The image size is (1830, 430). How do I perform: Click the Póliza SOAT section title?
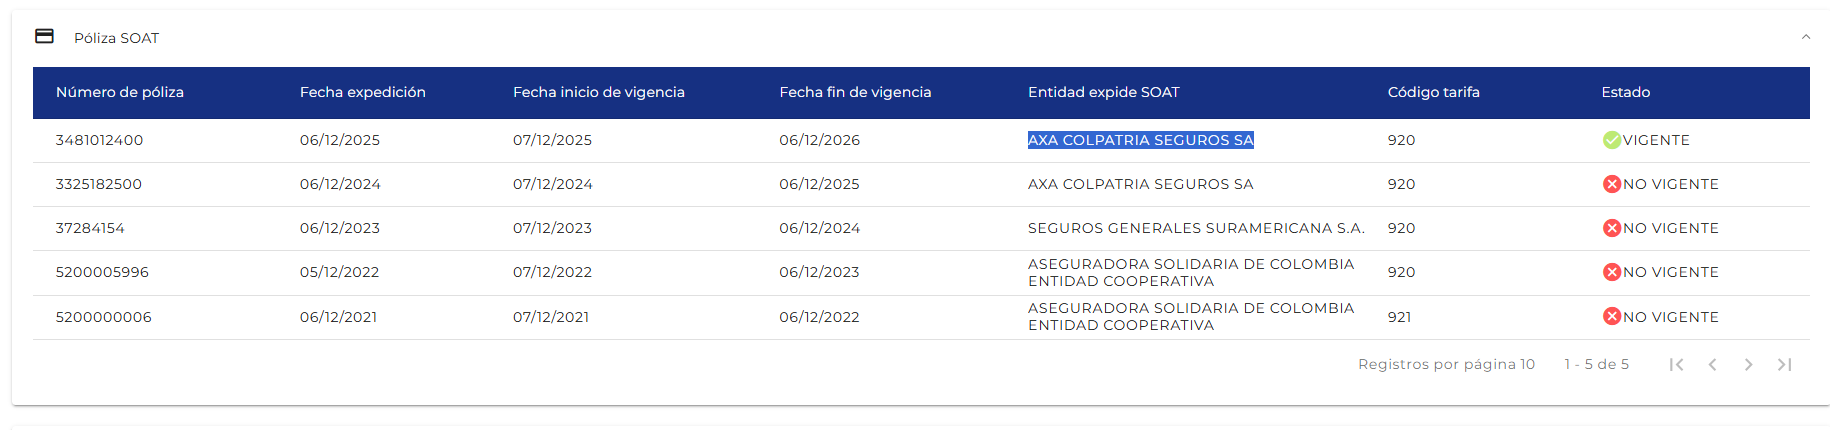(116, 38)
